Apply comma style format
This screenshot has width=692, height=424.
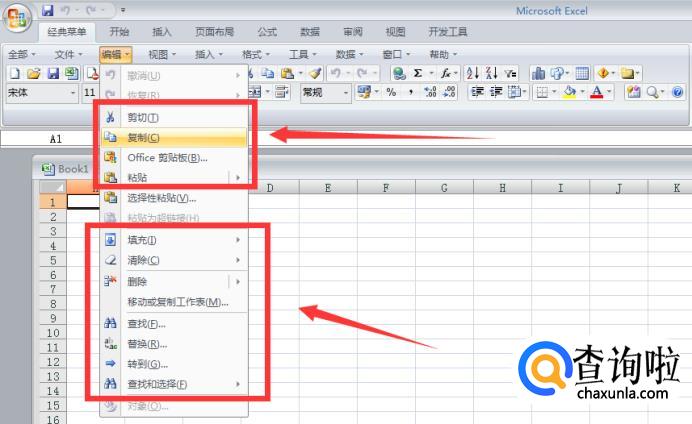(x=411, y=92)
